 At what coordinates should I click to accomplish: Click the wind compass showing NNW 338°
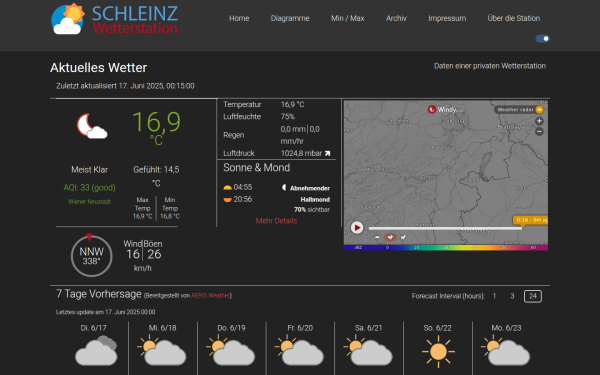(x=91, y=256)
